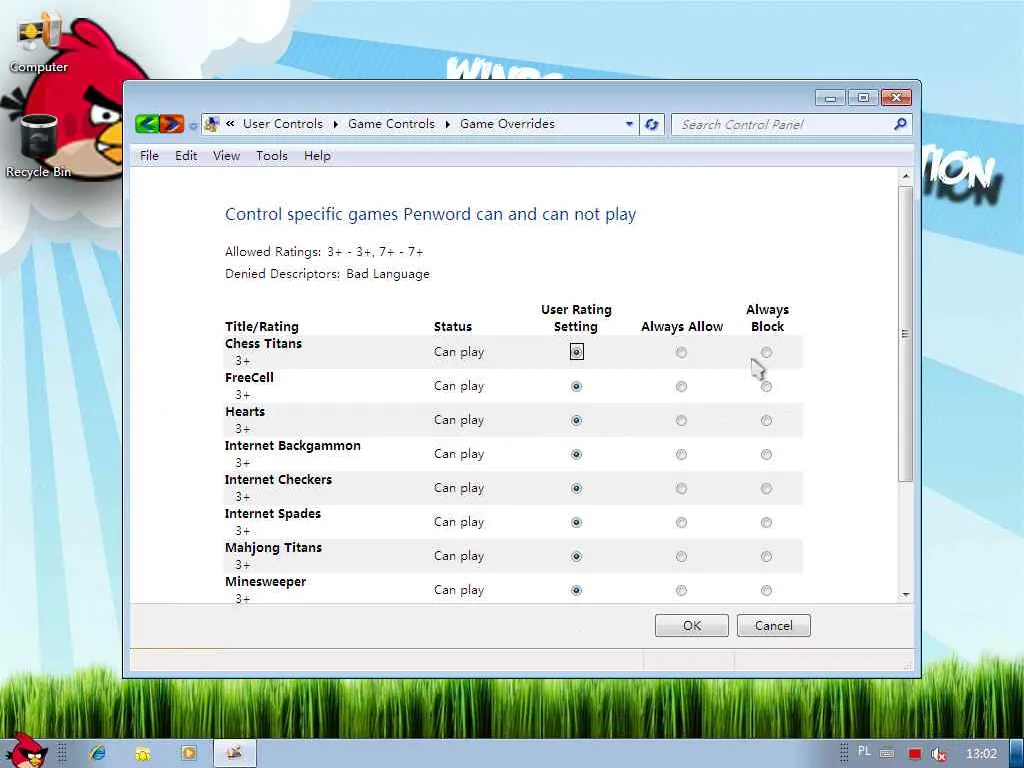The image size is (1024, 768).
Task: Open Windows Explorer folder on taskbar
Action: coord(143,754)
